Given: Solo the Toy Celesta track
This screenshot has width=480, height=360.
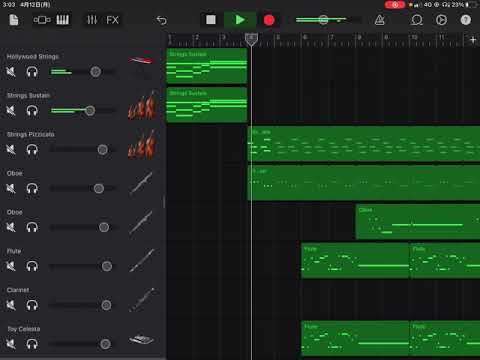Looking at the screenshot, I should click(x=32, y=344).
